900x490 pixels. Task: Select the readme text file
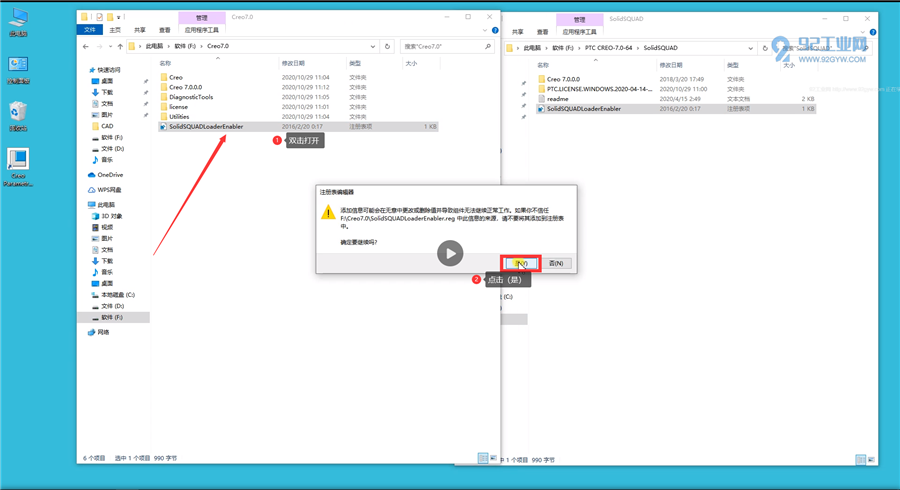557,99
